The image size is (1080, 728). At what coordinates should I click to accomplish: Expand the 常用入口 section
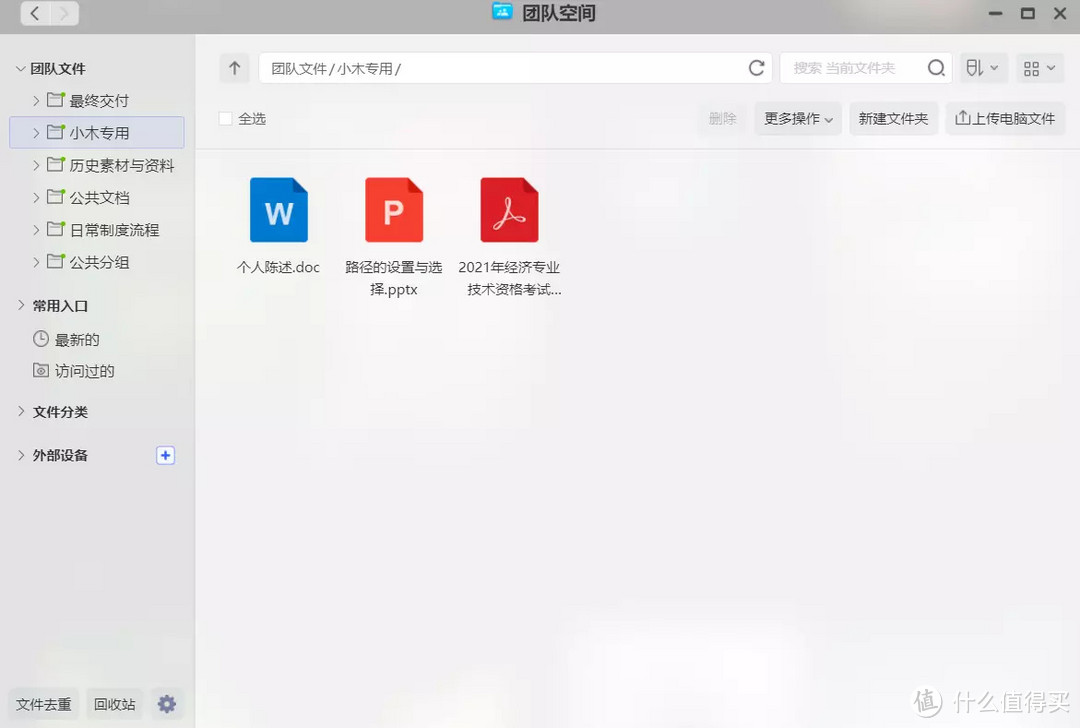tap(21, 305)
